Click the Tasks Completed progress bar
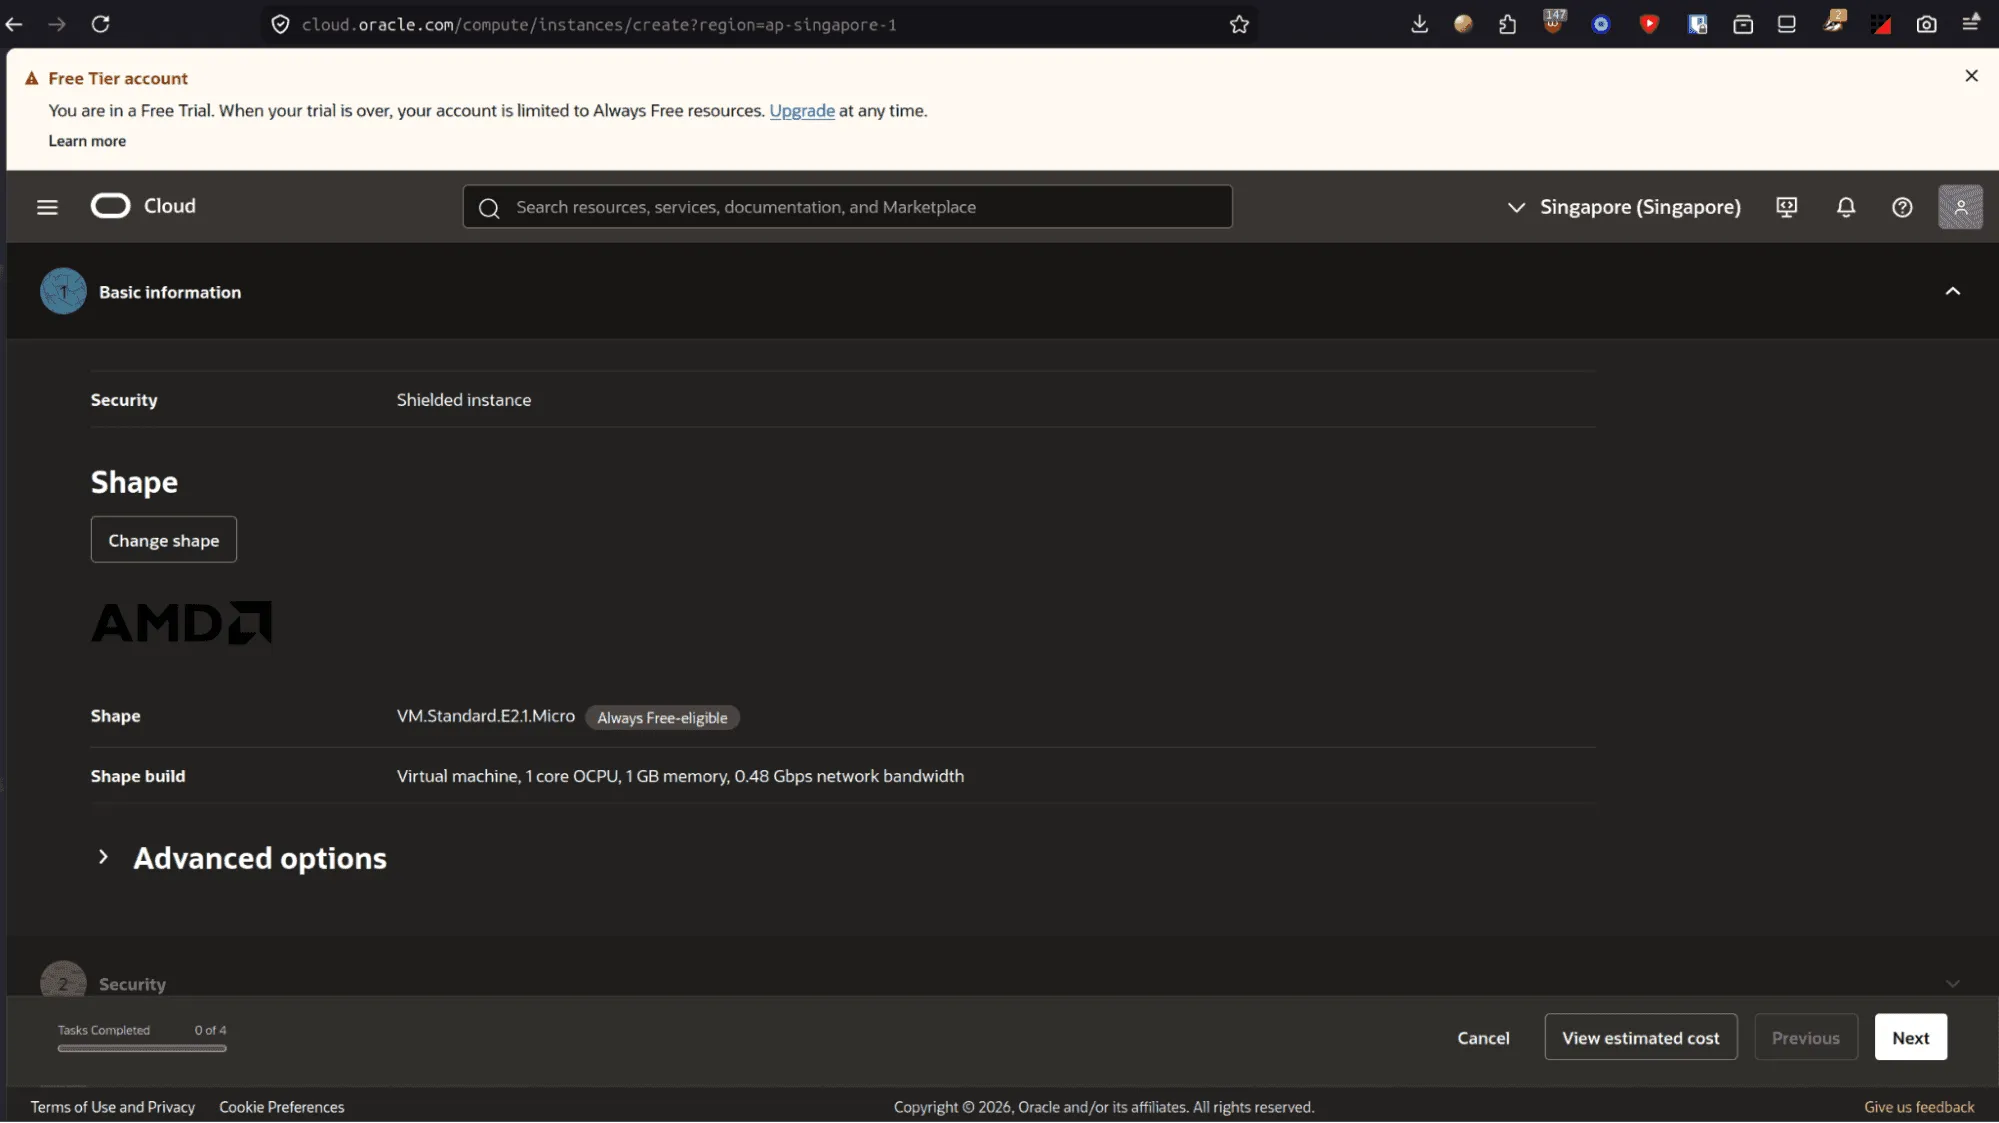The width and height of the screenshot is (1999, 1123). click(142, 1049)
